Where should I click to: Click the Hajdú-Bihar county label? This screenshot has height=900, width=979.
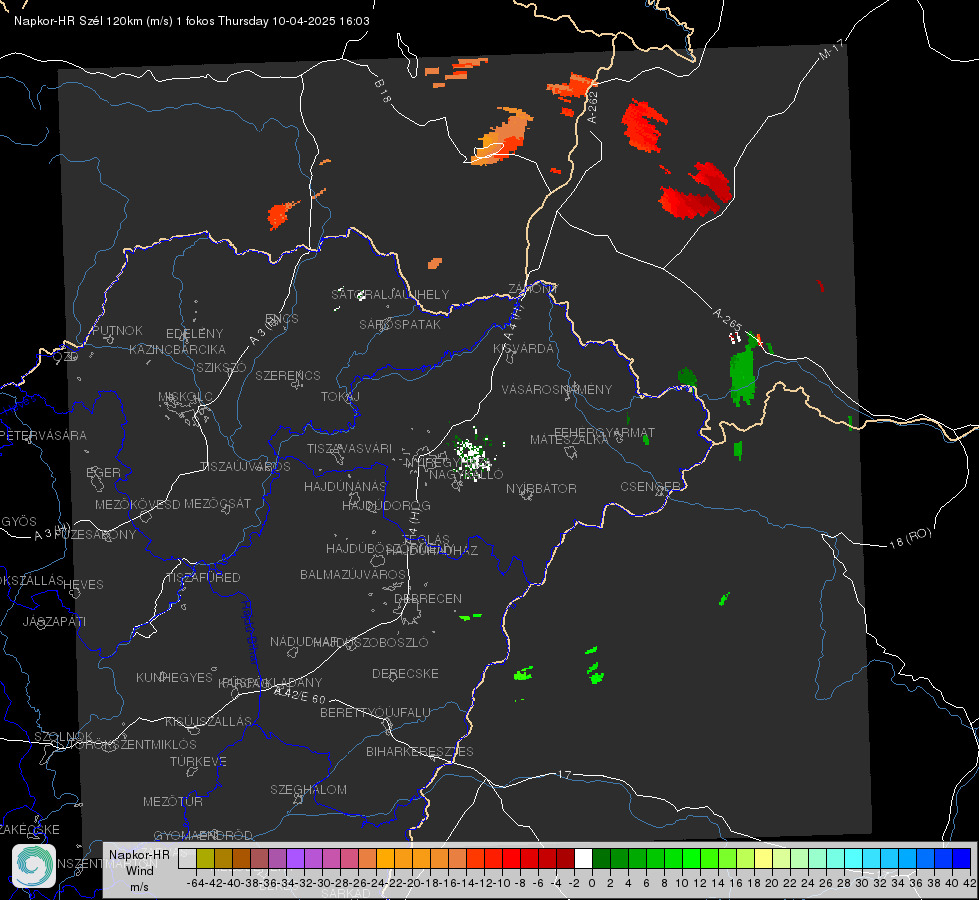pyautogui.click(x=249, y=631)
